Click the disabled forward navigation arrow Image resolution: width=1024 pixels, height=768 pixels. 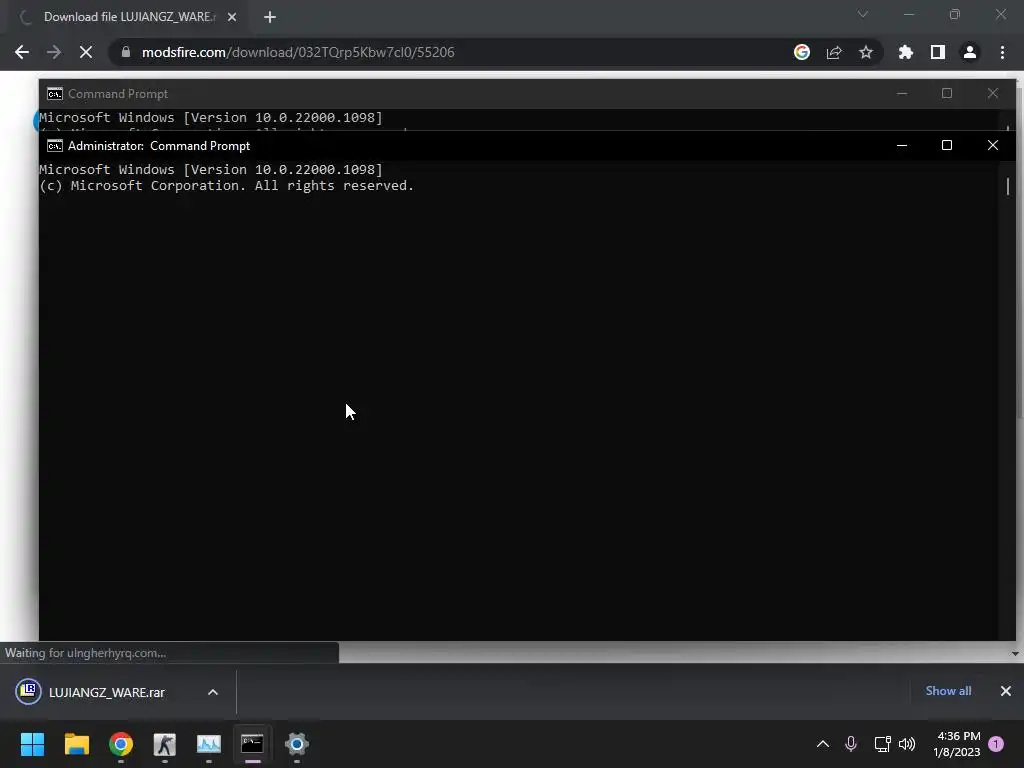click(54, 52)
